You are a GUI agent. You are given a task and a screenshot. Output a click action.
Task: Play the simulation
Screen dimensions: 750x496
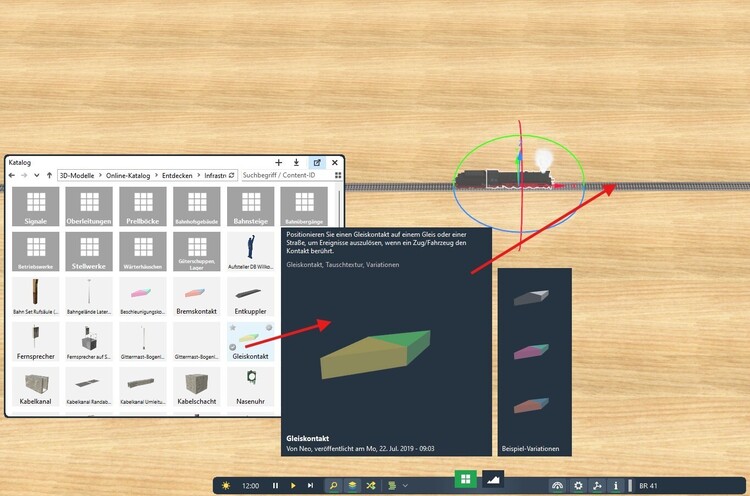point(293,485)
